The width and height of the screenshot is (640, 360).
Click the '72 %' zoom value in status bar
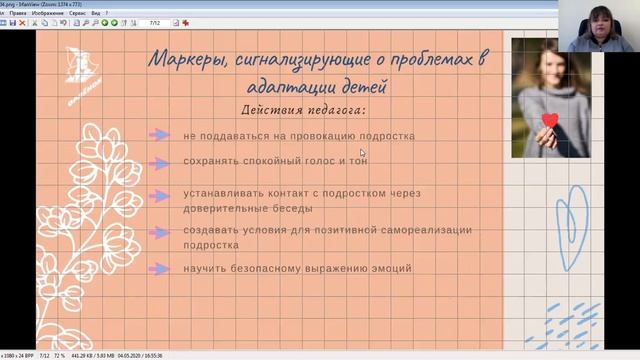click(x=60, y=356)
